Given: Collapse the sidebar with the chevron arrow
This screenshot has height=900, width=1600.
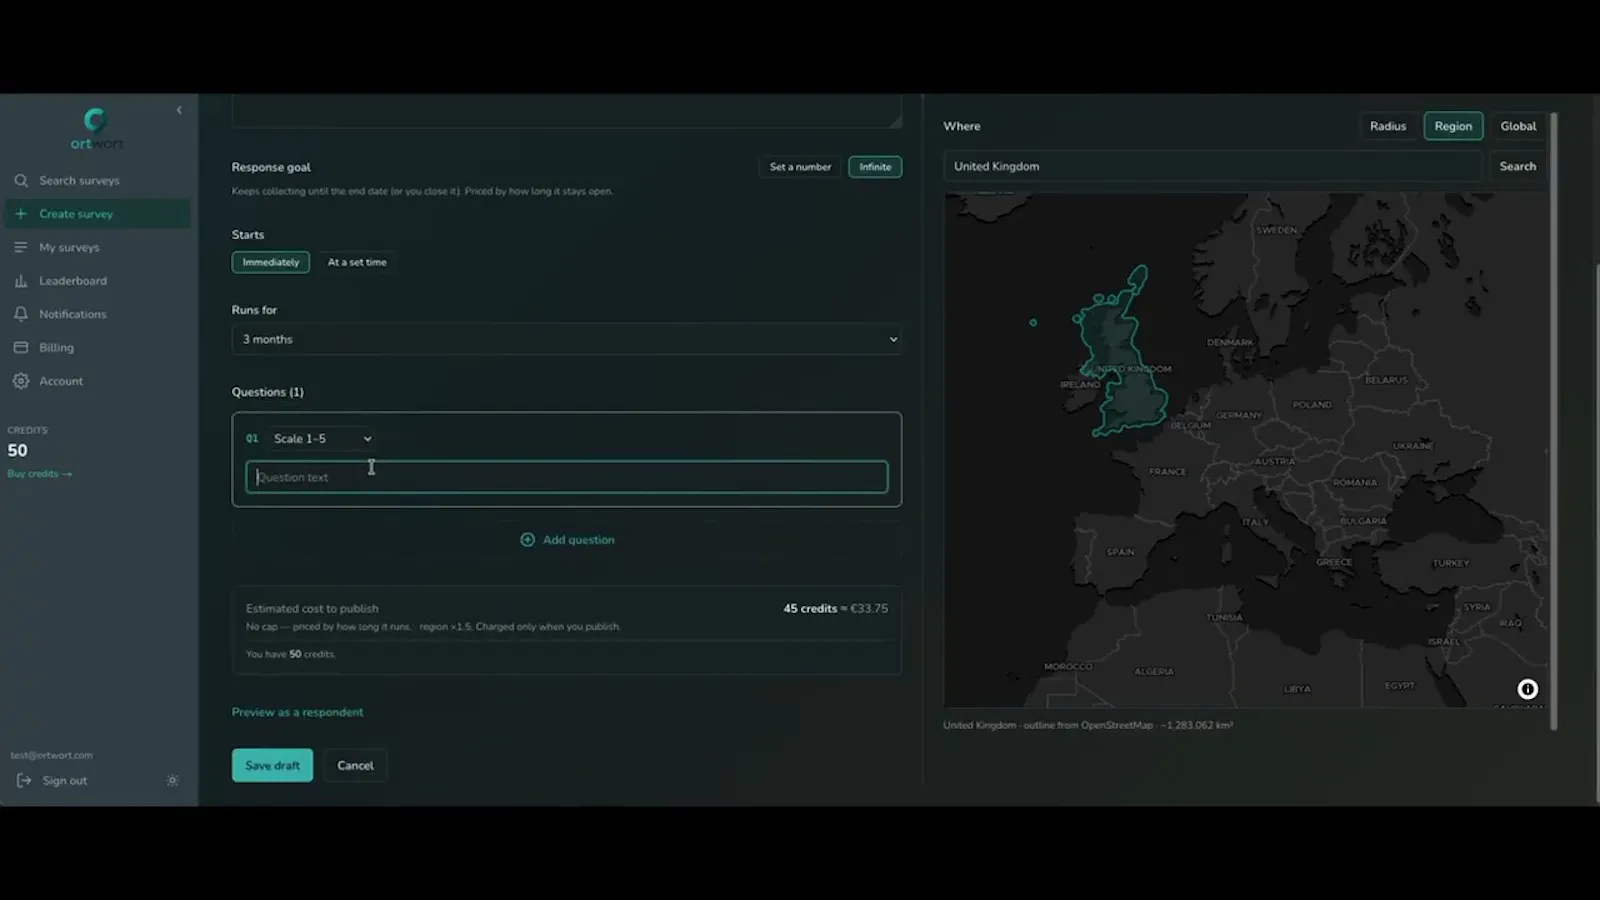Looking at the screenshot, I should click(x=179, y=110).
